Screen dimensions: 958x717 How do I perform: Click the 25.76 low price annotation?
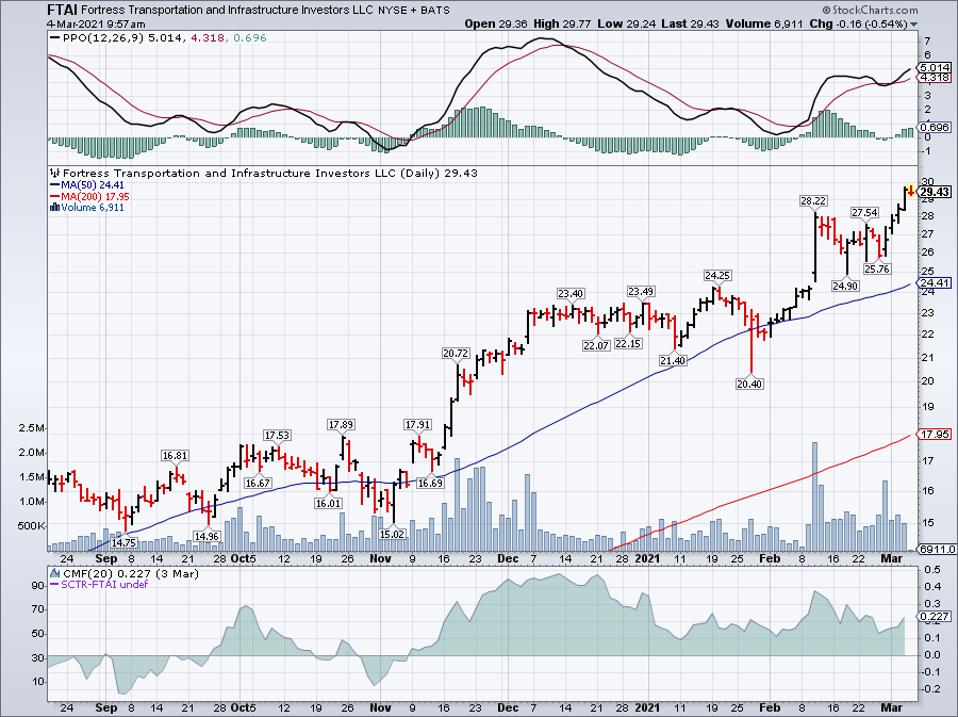pyautogui.click(x=877, y=268)
